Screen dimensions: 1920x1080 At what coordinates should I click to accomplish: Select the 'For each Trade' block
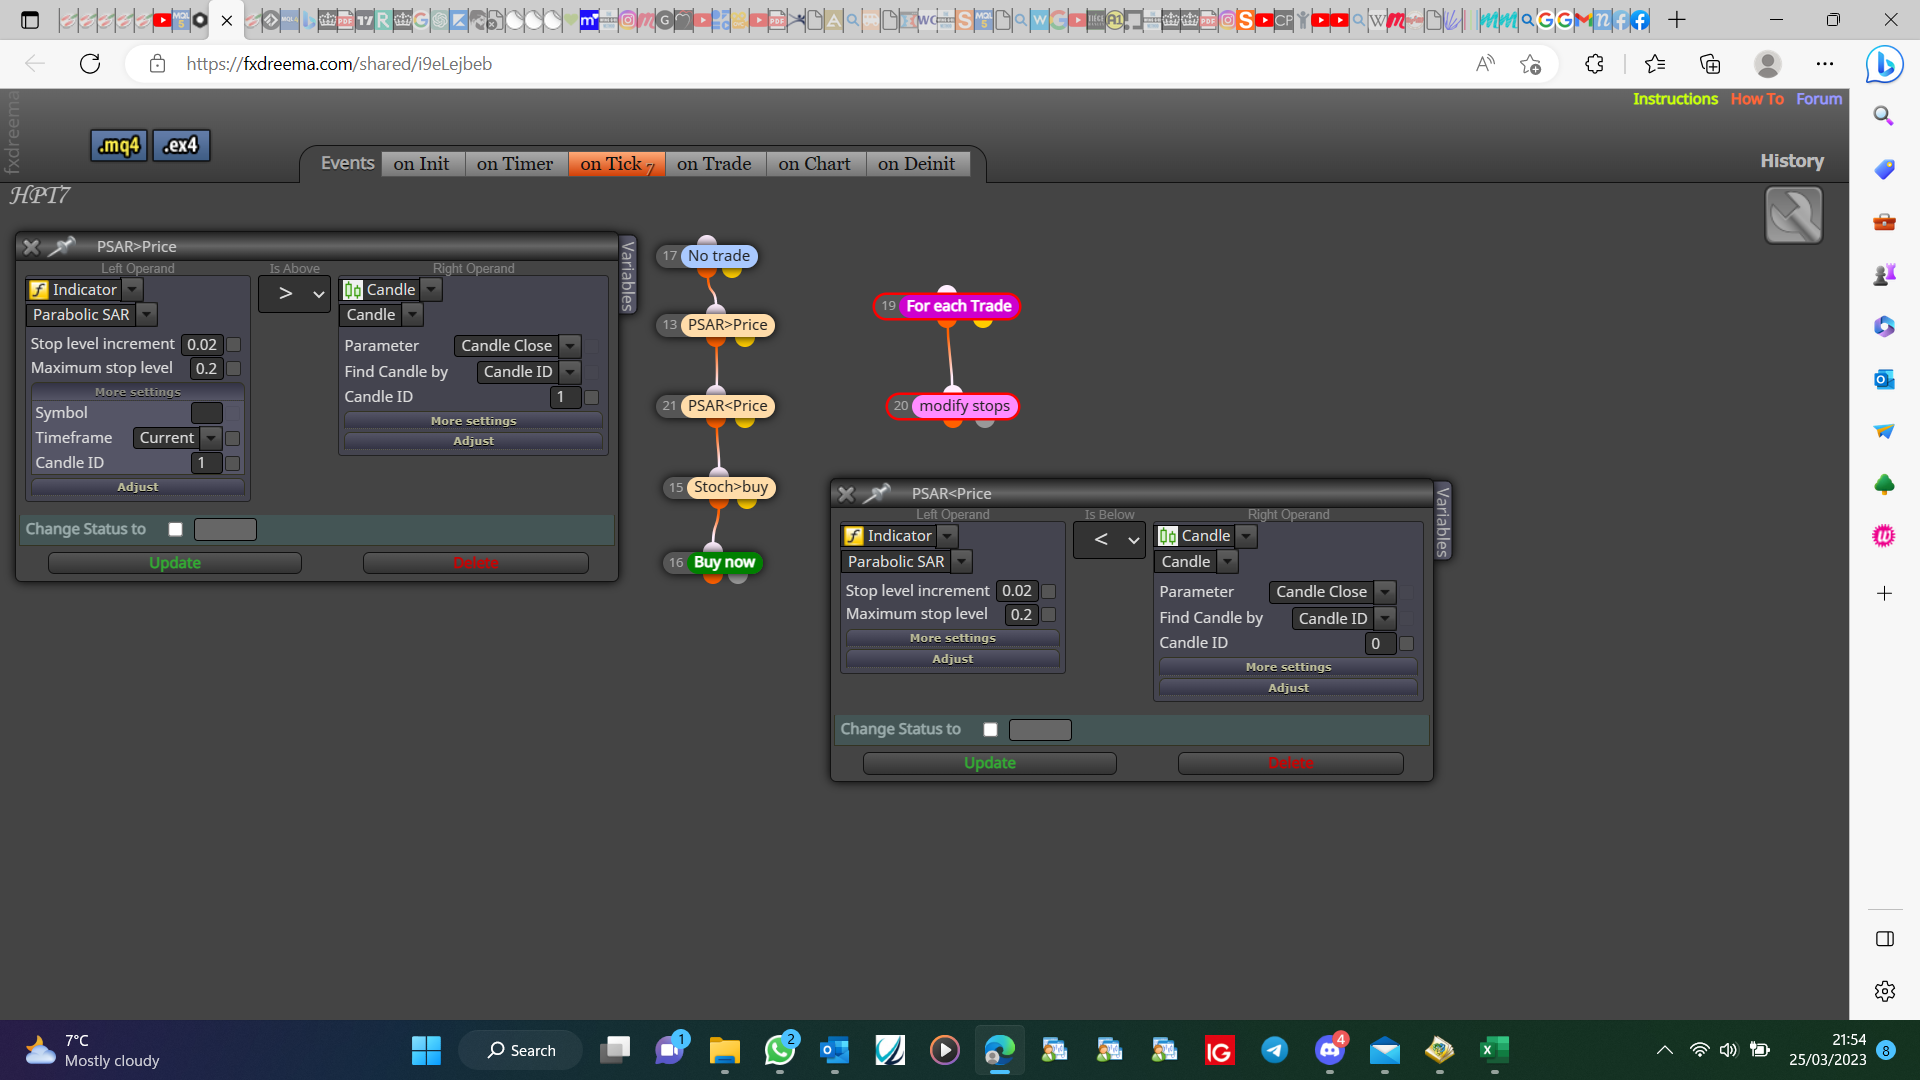[958, 306]
